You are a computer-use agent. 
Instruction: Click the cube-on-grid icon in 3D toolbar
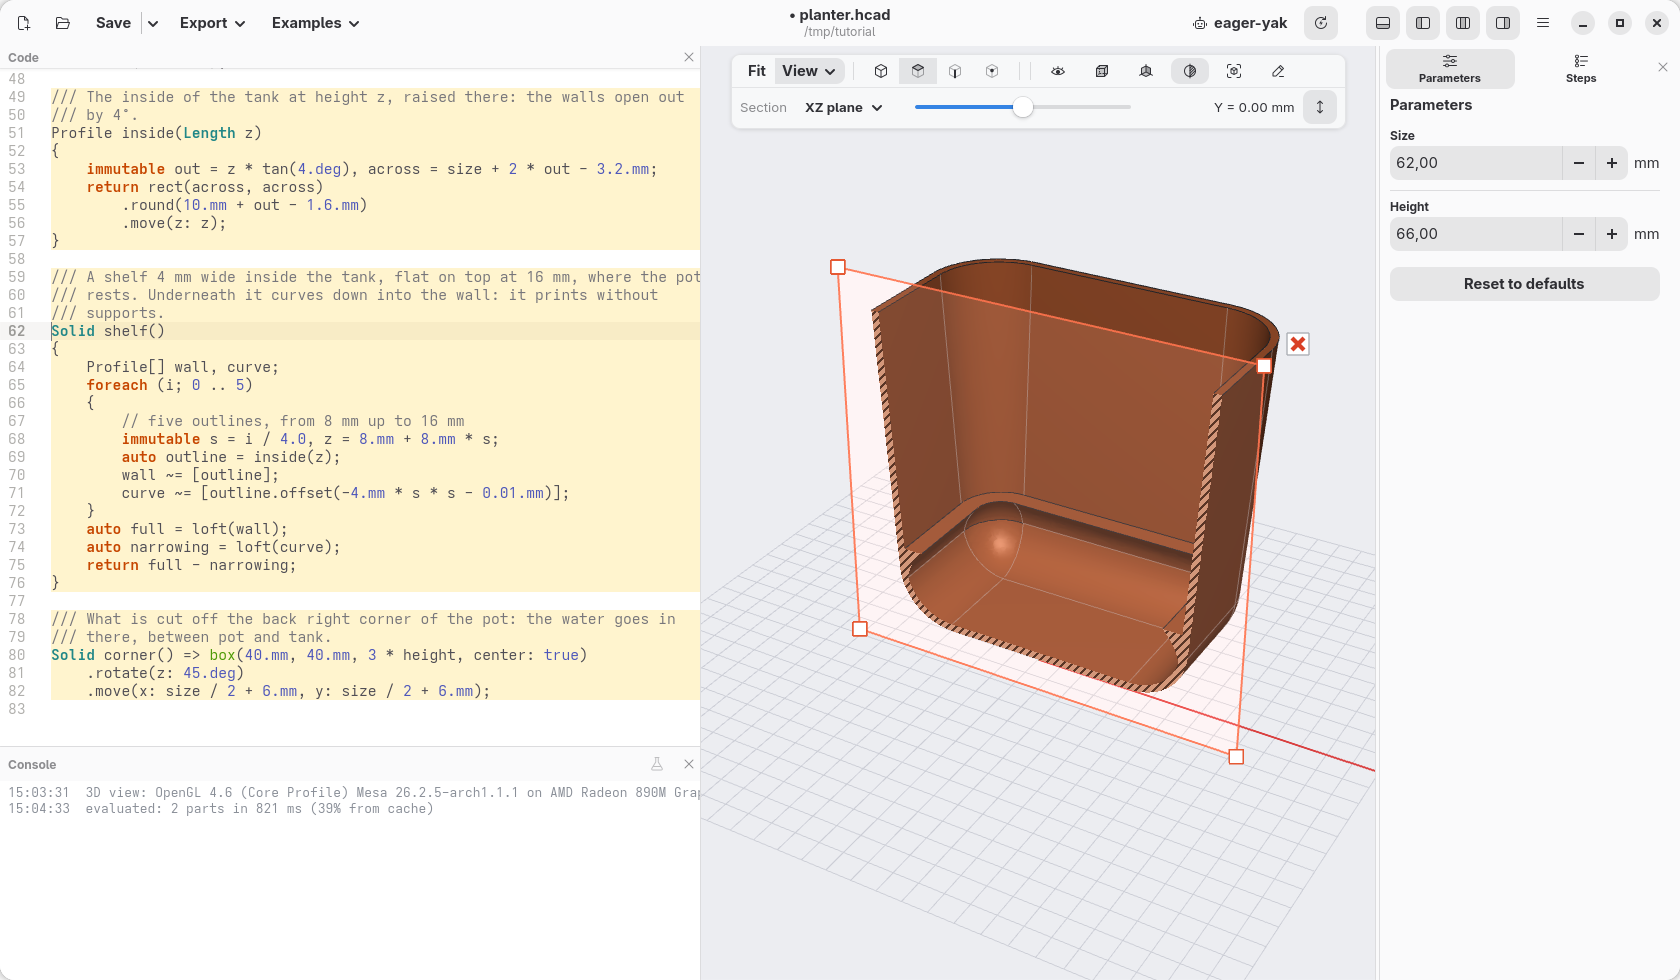tap(1146, 71)
